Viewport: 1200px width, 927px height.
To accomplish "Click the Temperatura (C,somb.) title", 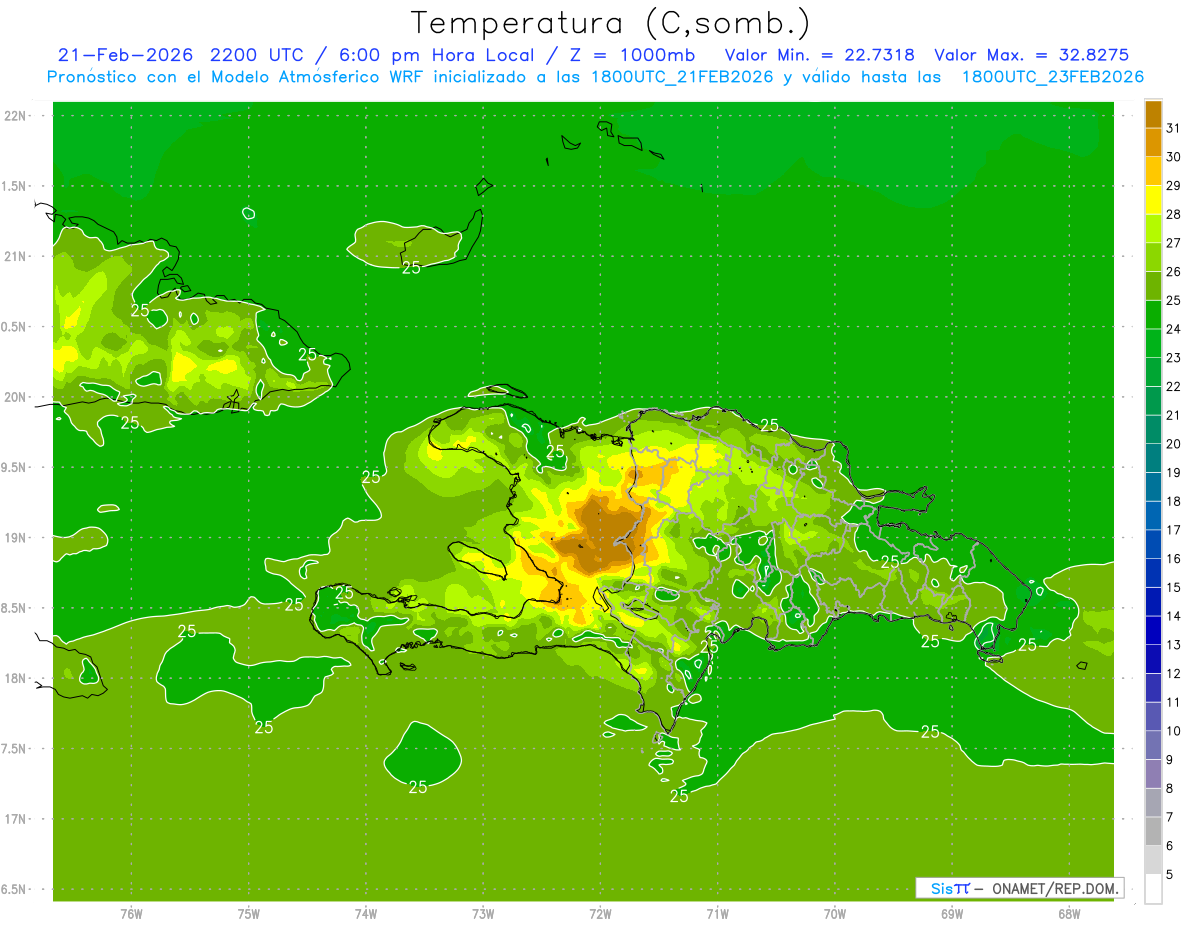I will tap(610, 23).
